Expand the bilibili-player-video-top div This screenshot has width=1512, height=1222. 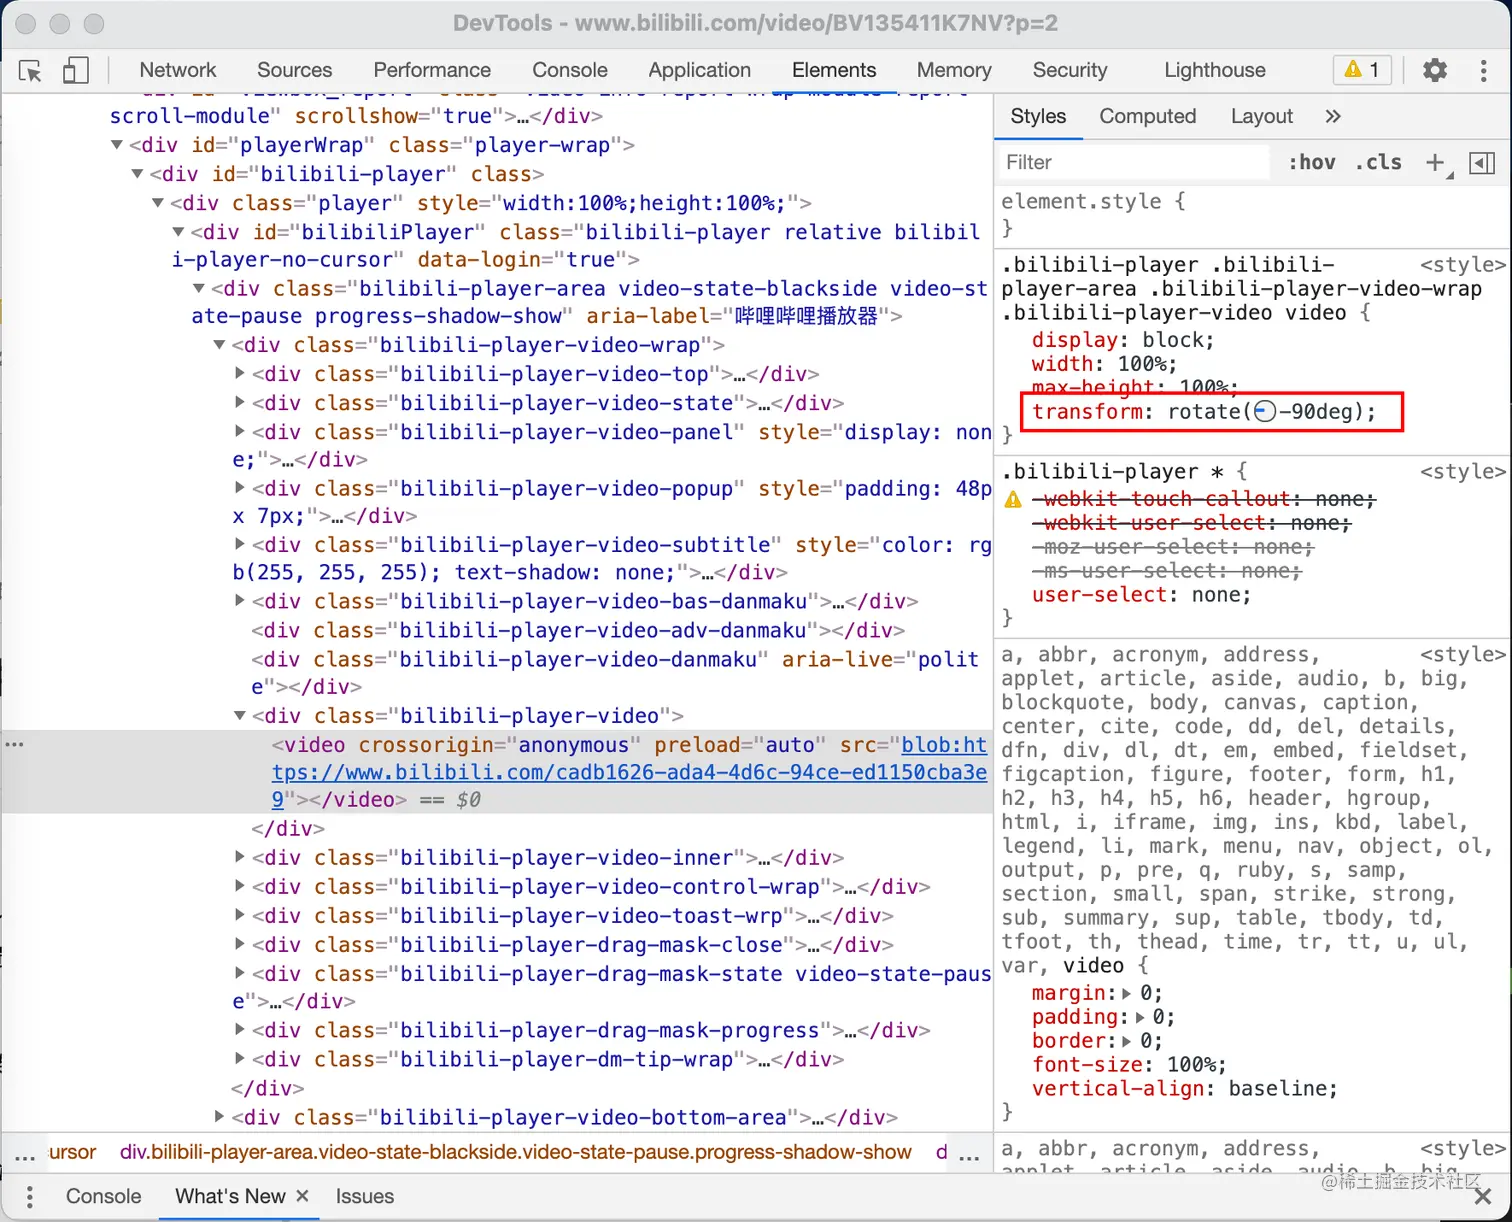(x=240, y=374)
